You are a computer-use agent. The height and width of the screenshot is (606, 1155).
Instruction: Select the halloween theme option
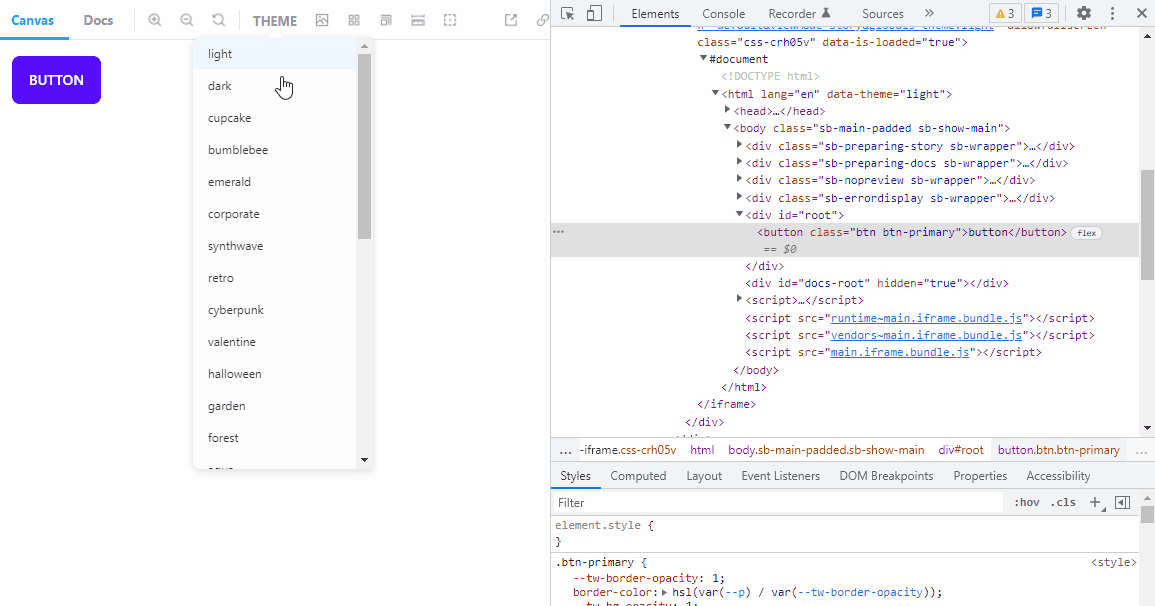275,374
